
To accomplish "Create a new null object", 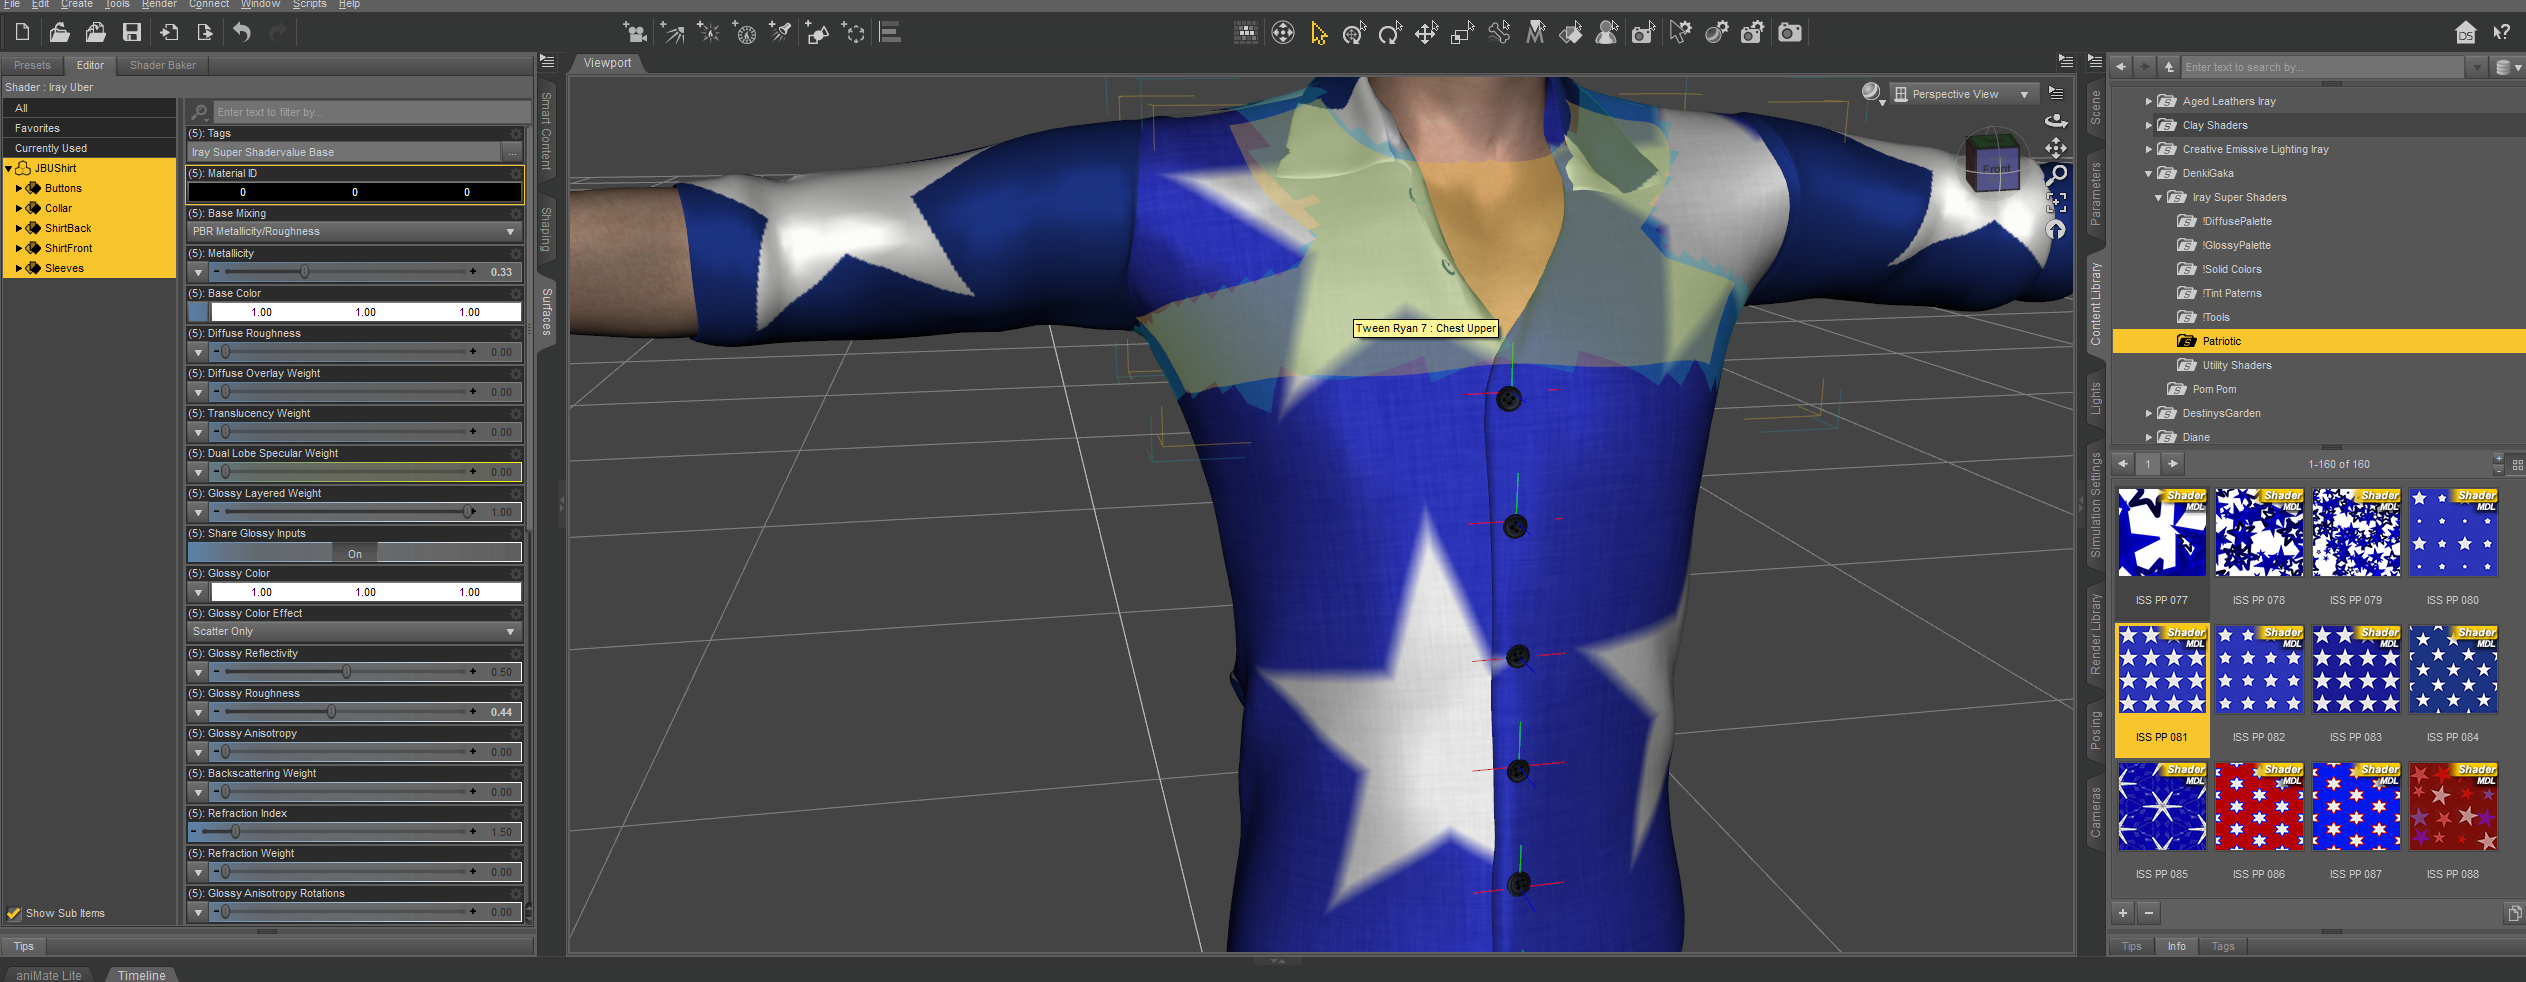I will (x=854, y=33).
